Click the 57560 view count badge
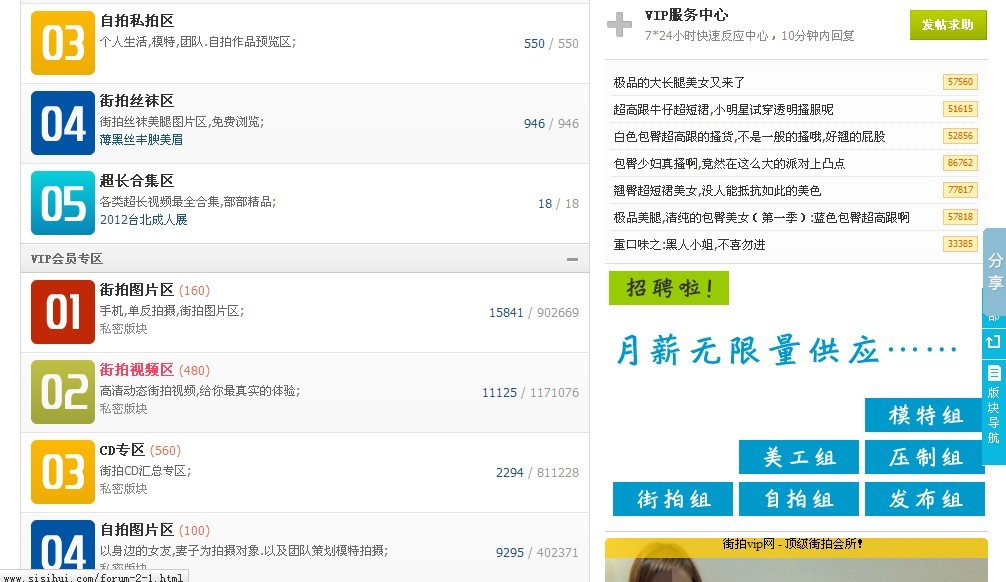 coord(960,82)
